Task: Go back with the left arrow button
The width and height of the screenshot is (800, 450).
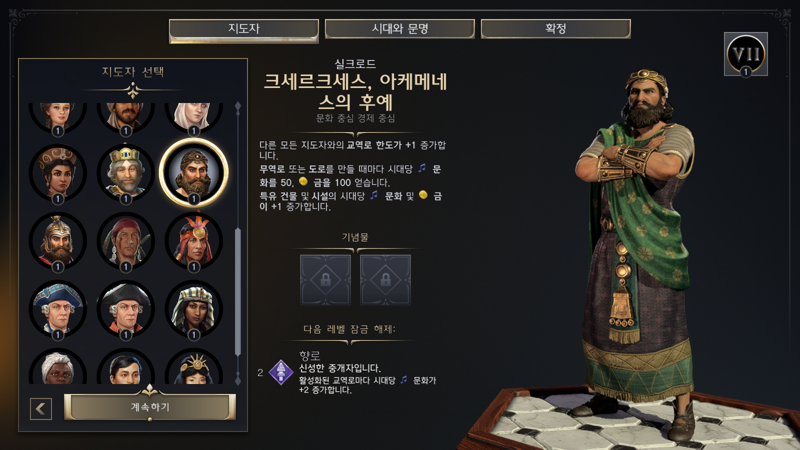Action: (41, 408)
